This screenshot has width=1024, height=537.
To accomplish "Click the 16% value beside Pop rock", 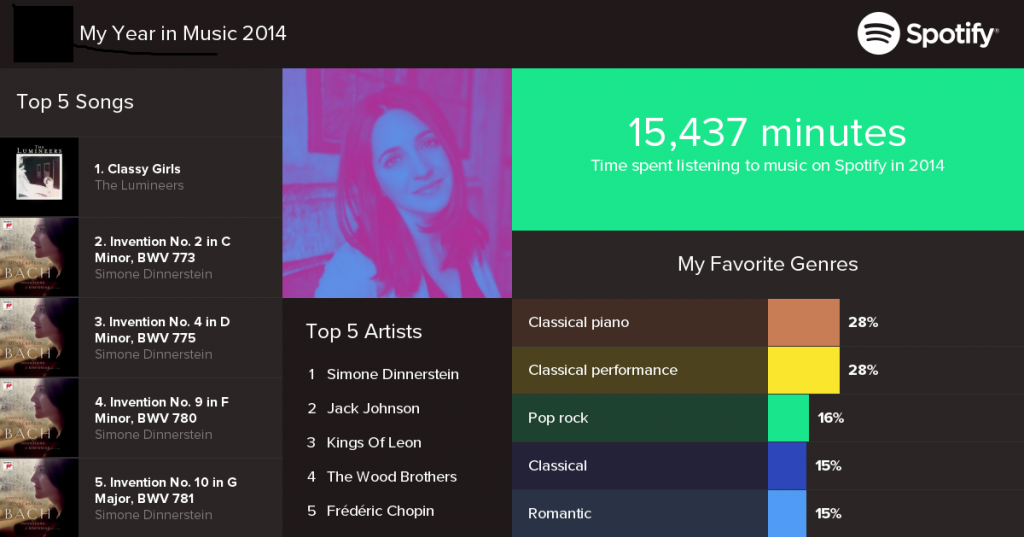I will tap(831, 418).
